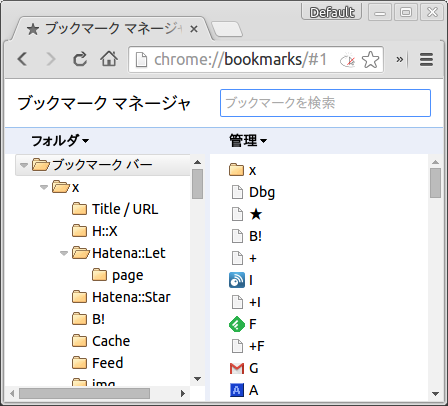Image resolution: width=448 pixels, height=406 pixels.
Task: Open the Chrome hamburger menu
Action: coord(426,60)
